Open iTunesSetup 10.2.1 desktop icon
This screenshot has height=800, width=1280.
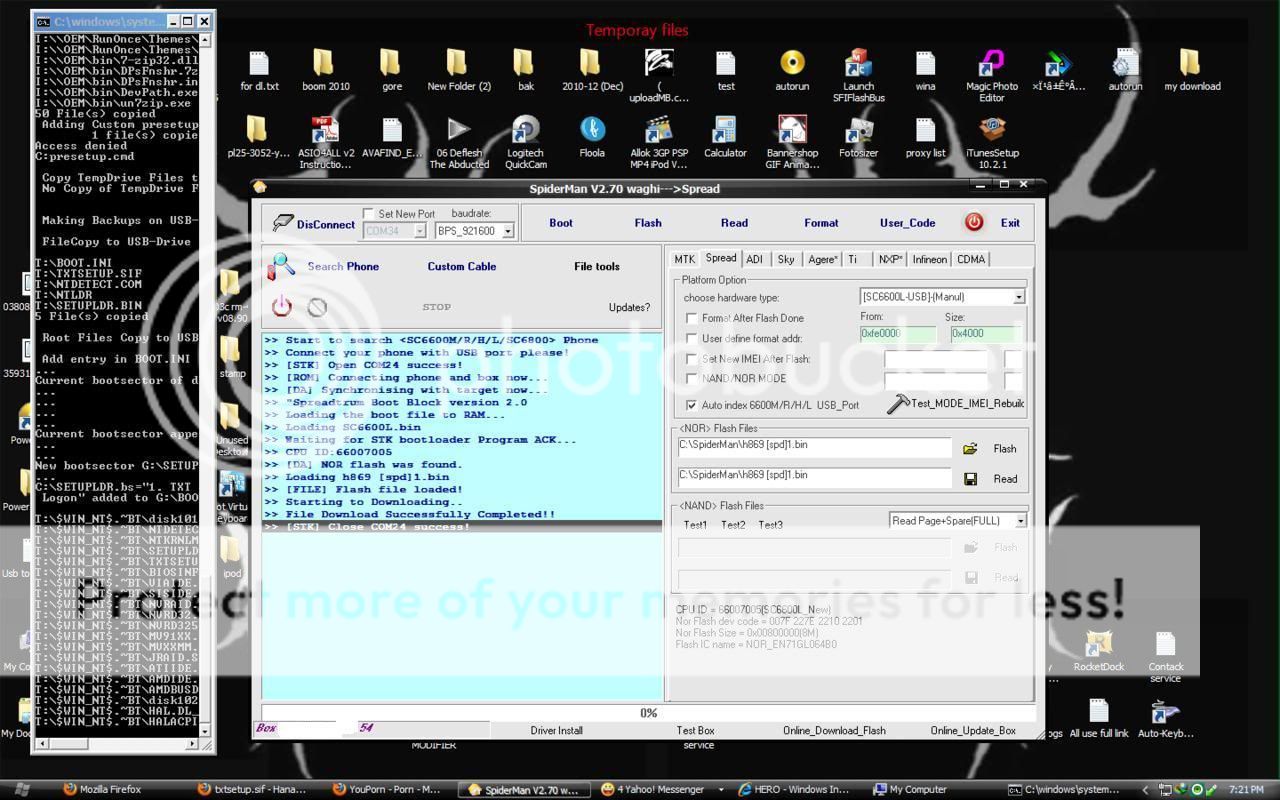click(x=992, y=131)
